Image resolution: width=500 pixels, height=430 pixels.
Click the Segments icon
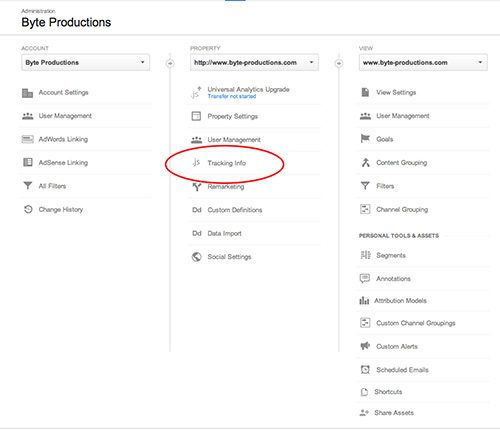click(365, 255)
